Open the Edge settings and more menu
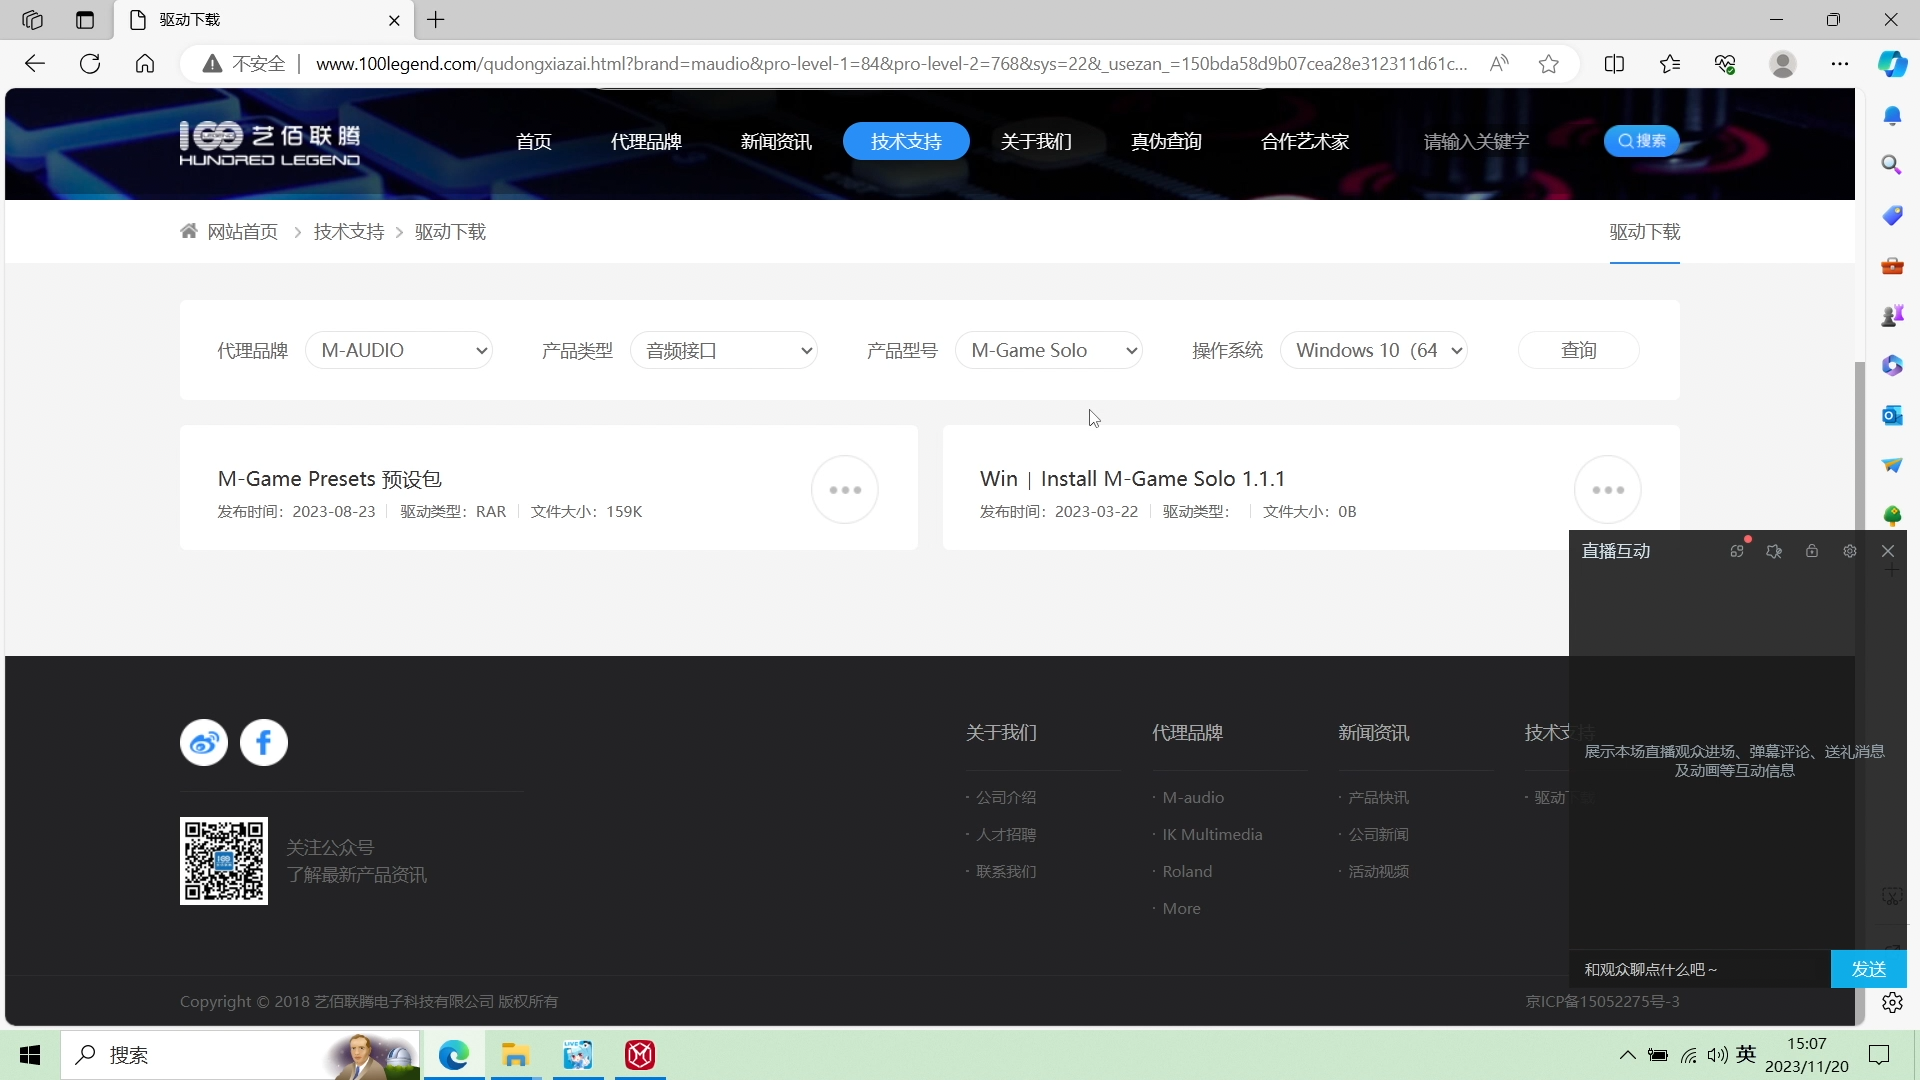The height and width of the screenshot is (1080, 1920). pyautogui.click(x=1840, y=64)
